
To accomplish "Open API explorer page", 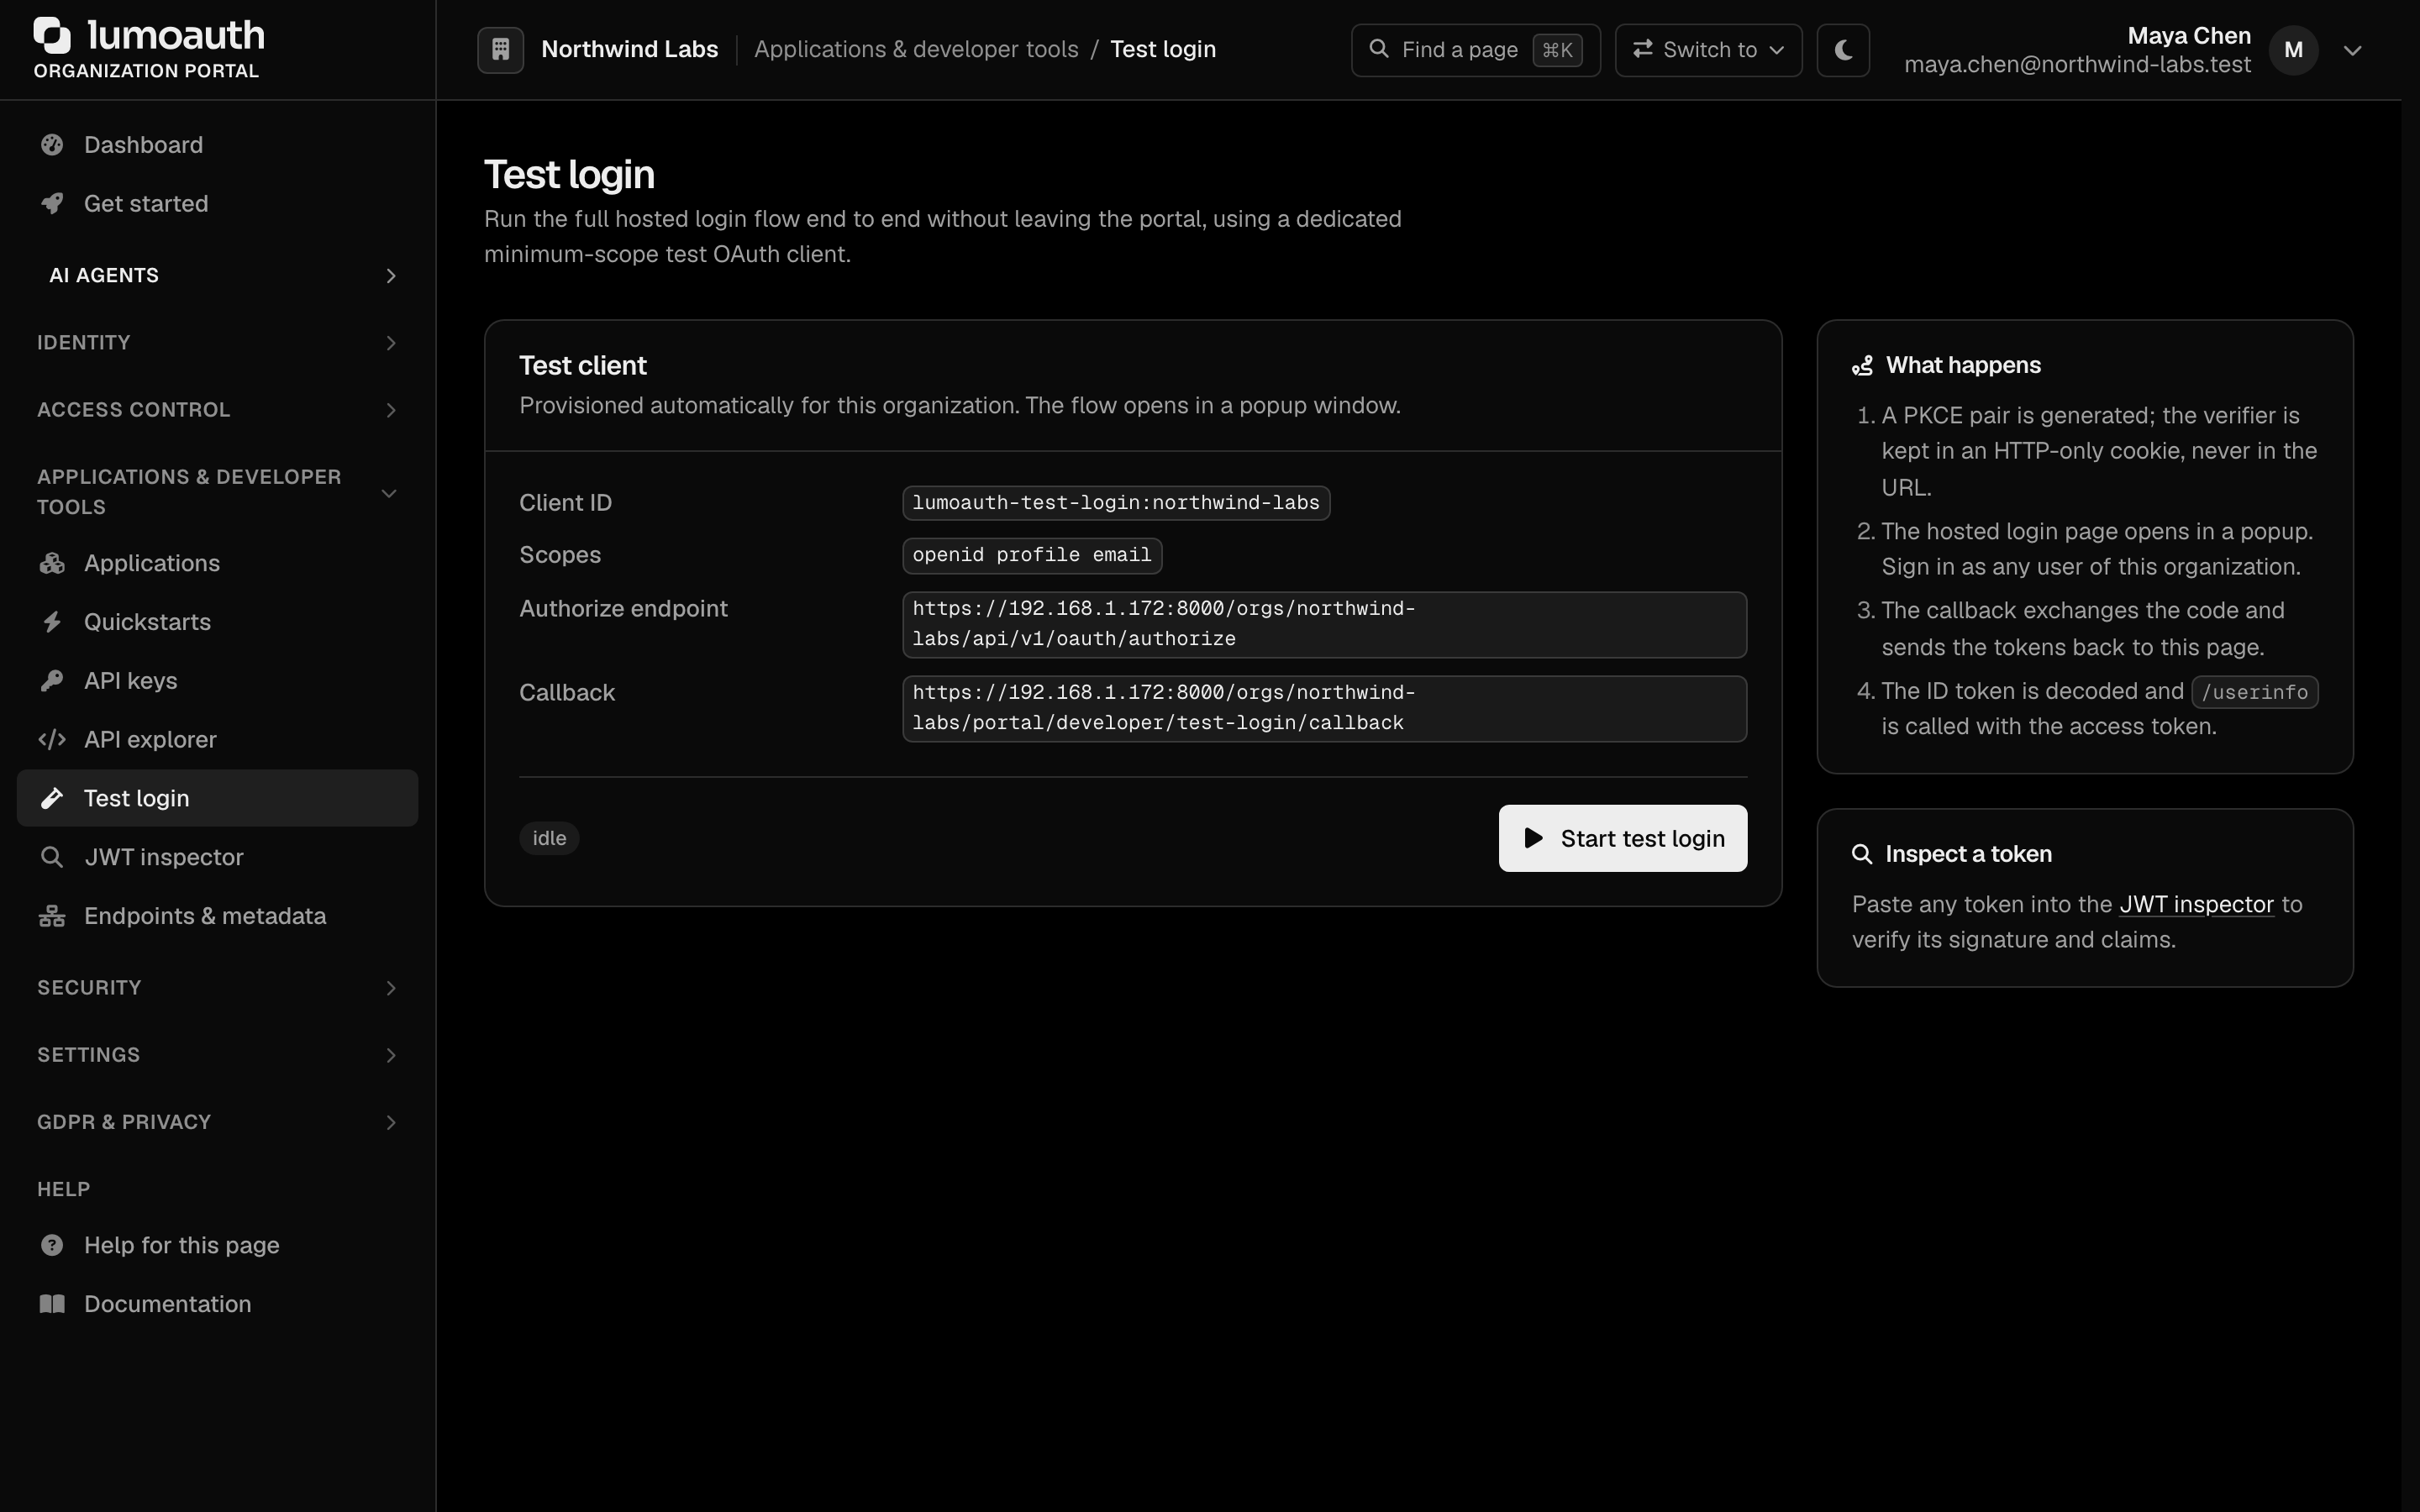I will [218, 740].
